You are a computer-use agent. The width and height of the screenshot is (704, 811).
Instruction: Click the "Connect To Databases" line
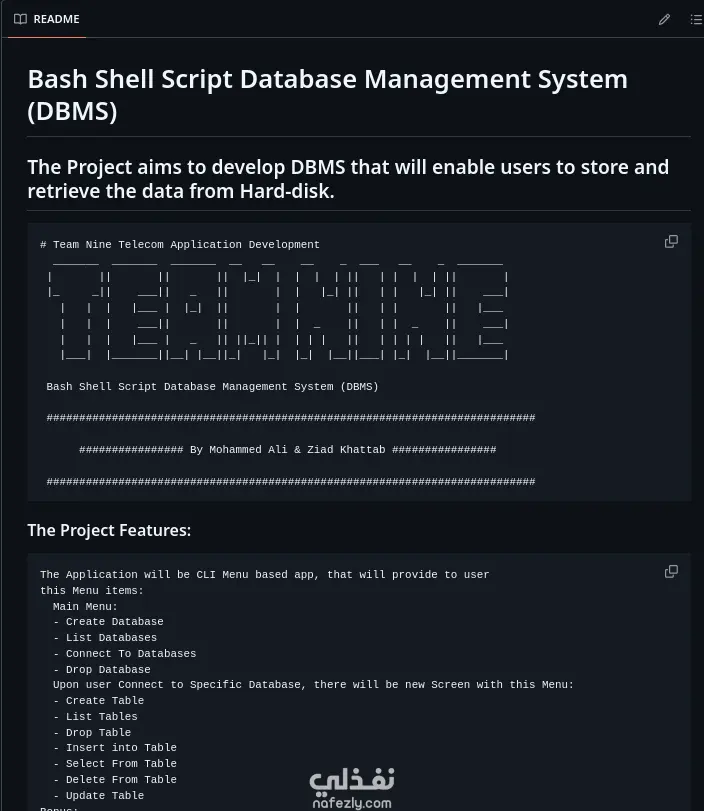click(125, 654)
